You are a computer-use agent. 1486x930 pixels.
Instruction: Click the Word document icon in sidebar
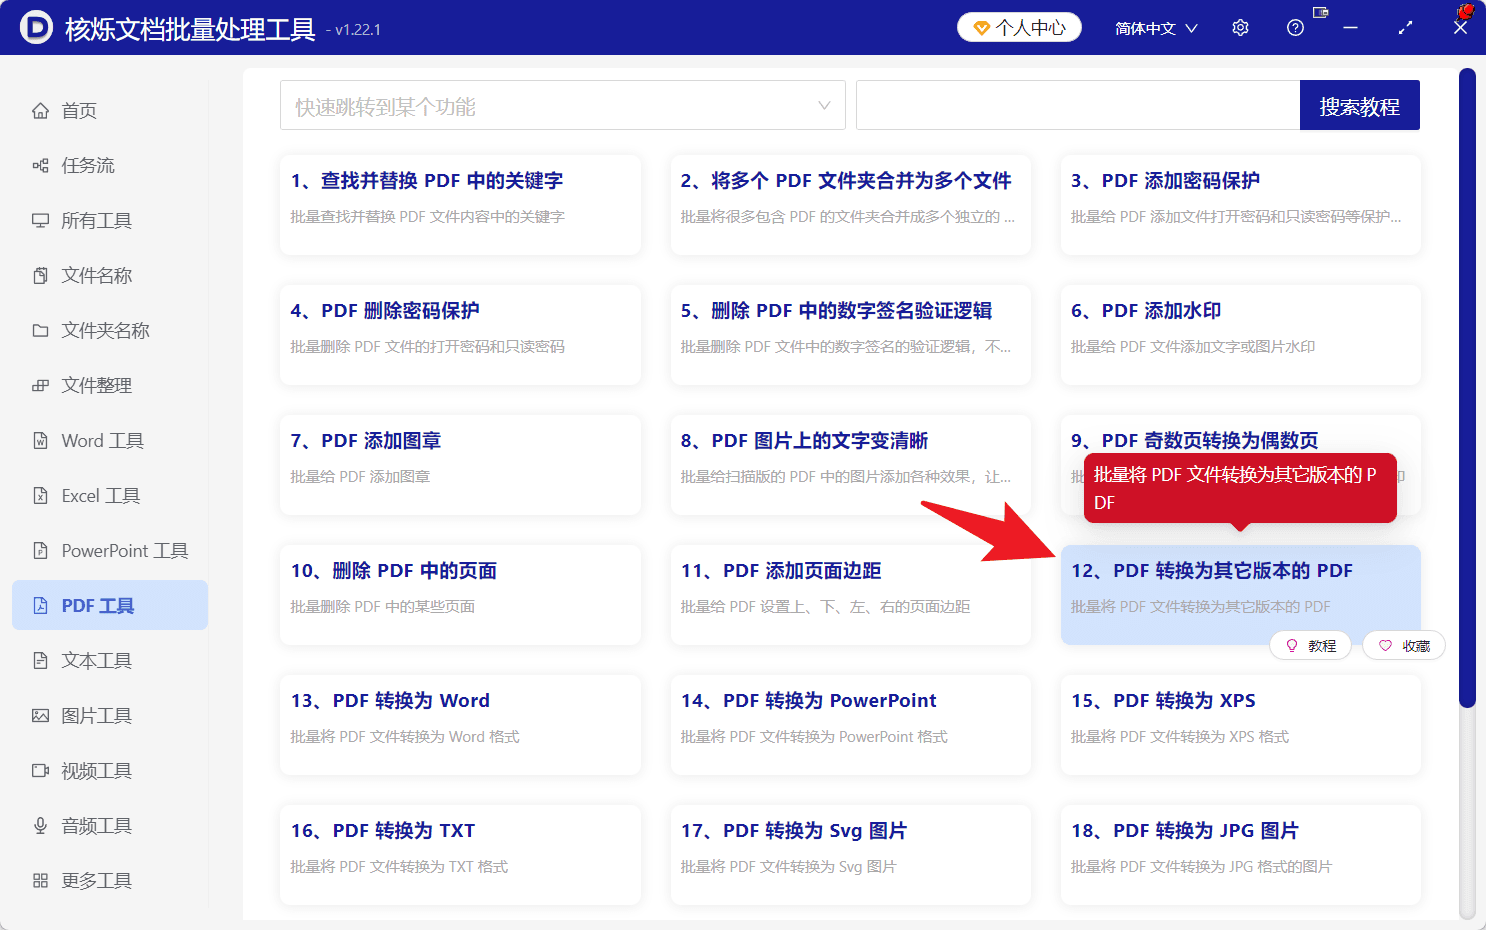tap(40, 441)
